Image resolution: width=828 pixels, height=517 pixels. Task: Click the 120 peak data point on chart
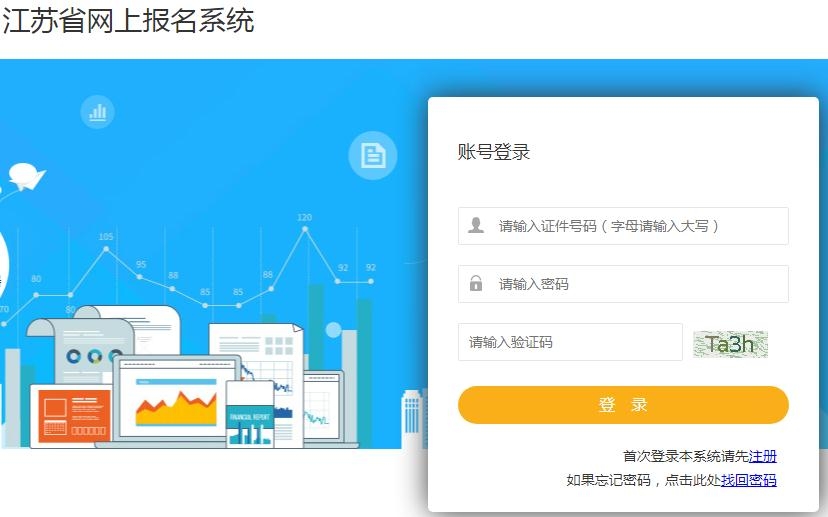click(305, 229)
